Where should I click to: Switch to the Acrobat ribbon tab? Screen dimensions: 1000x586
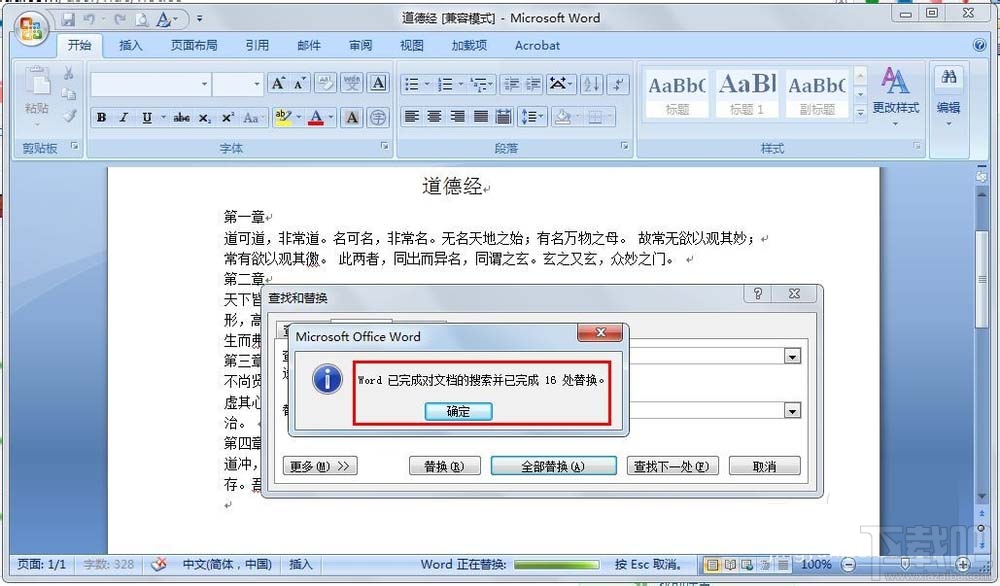click(537, 45)
